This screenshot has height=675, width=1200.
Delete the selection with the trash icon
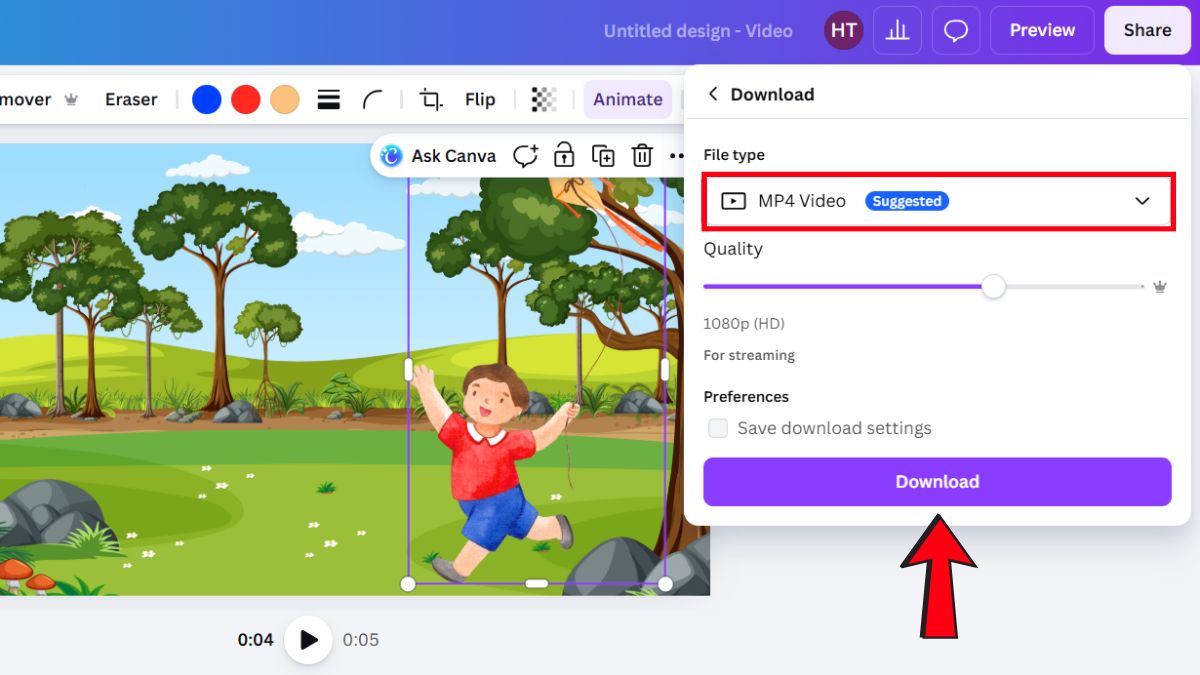click(641, 156)
